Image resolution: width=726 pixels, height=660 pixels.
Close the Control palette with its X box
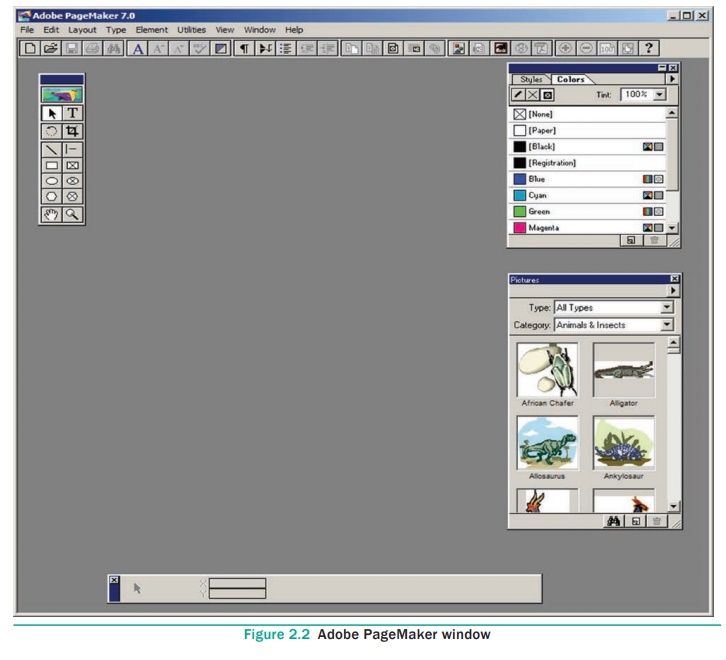114,580
